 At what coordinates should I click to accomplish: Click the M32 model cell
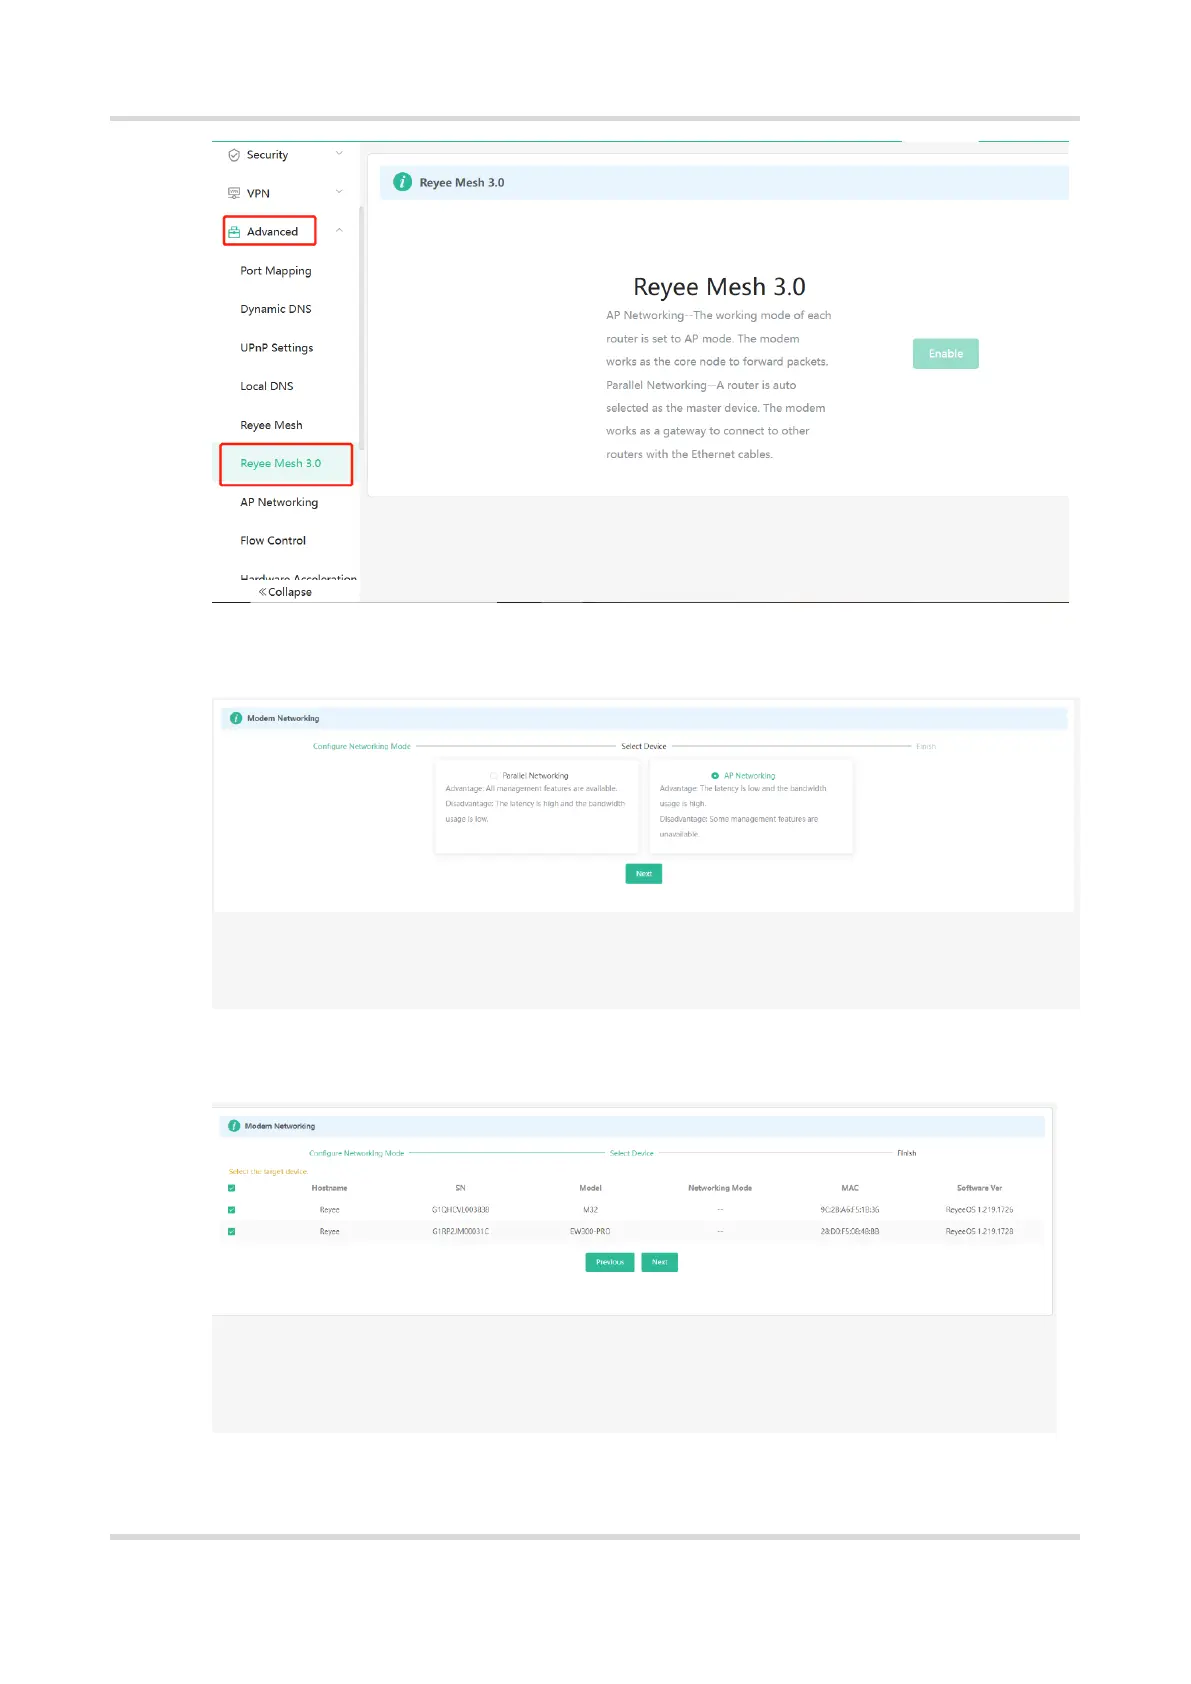tap(590, 1210)
